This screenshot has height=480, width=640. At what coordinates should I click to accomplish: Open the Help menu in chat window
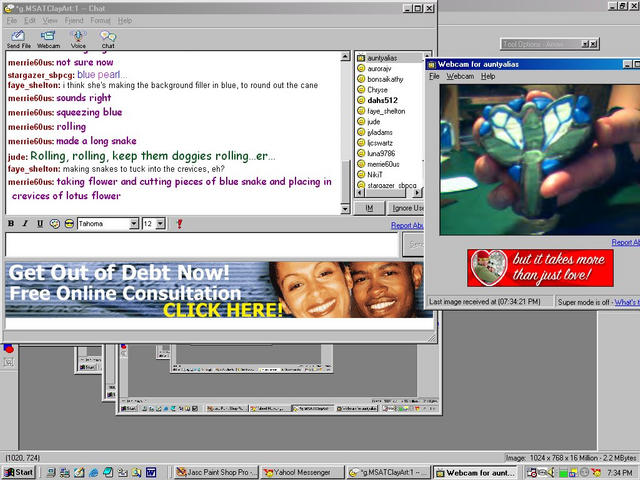(x=124, y=20)
